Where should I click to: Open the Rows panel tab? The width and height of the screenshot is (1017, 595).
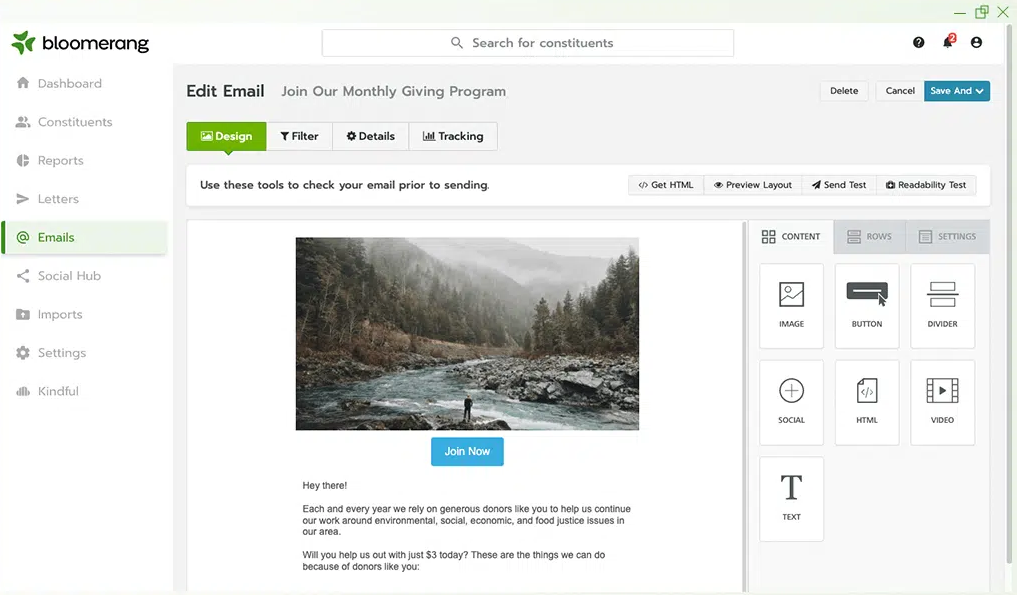pyautogui.click(x=870, y=236)
